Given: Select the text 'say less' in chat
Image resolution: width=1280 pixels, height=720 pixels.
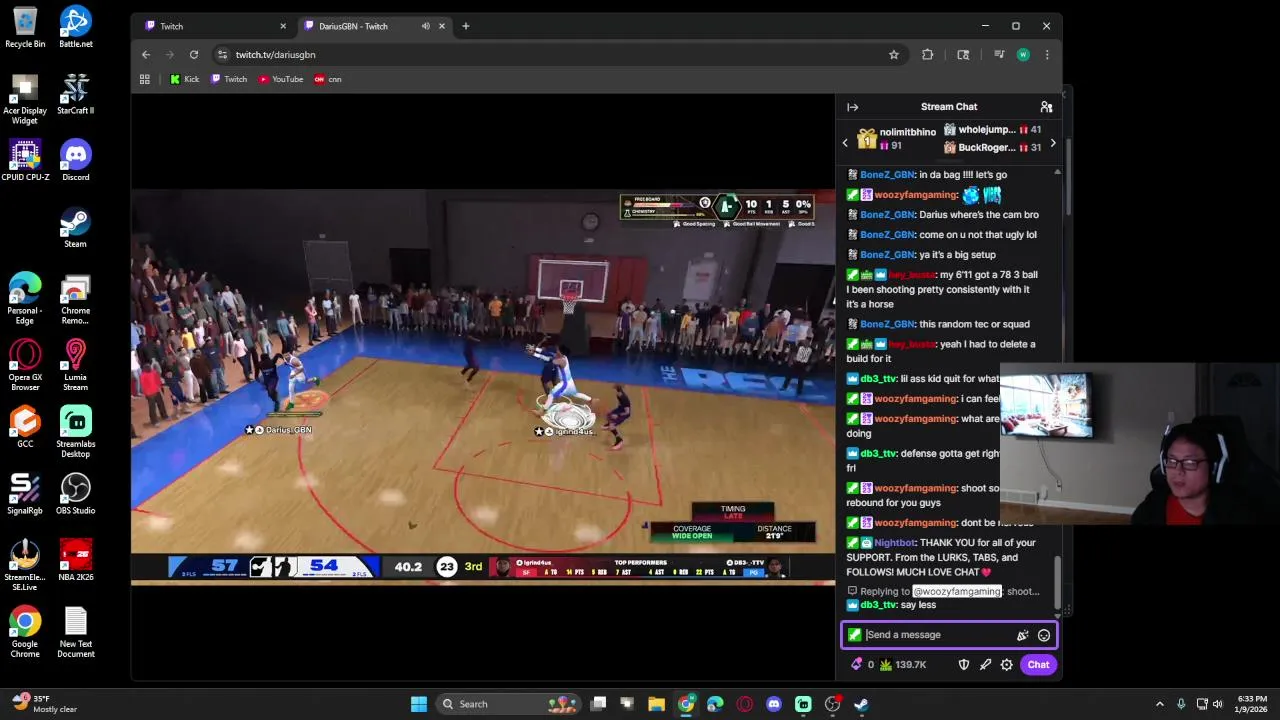Looking at the screenshot, I should (x=918, y=605).
